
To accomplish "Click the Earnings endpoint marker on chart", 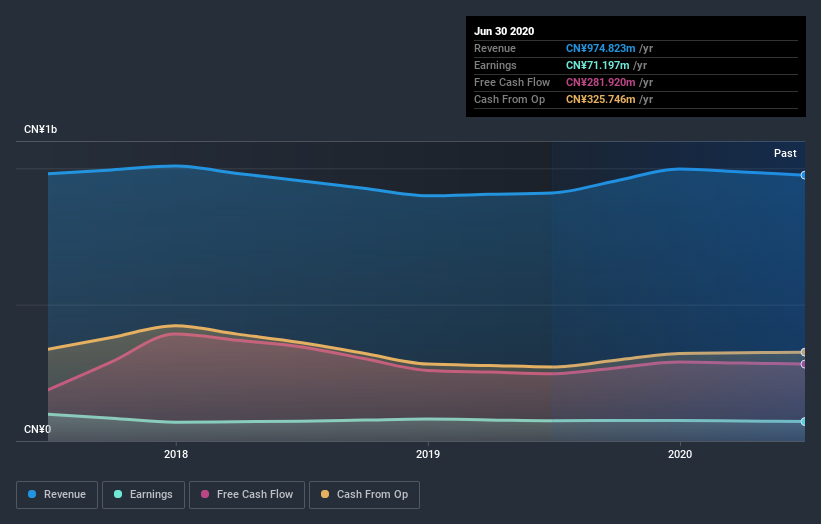I will [x=804, y=421].
